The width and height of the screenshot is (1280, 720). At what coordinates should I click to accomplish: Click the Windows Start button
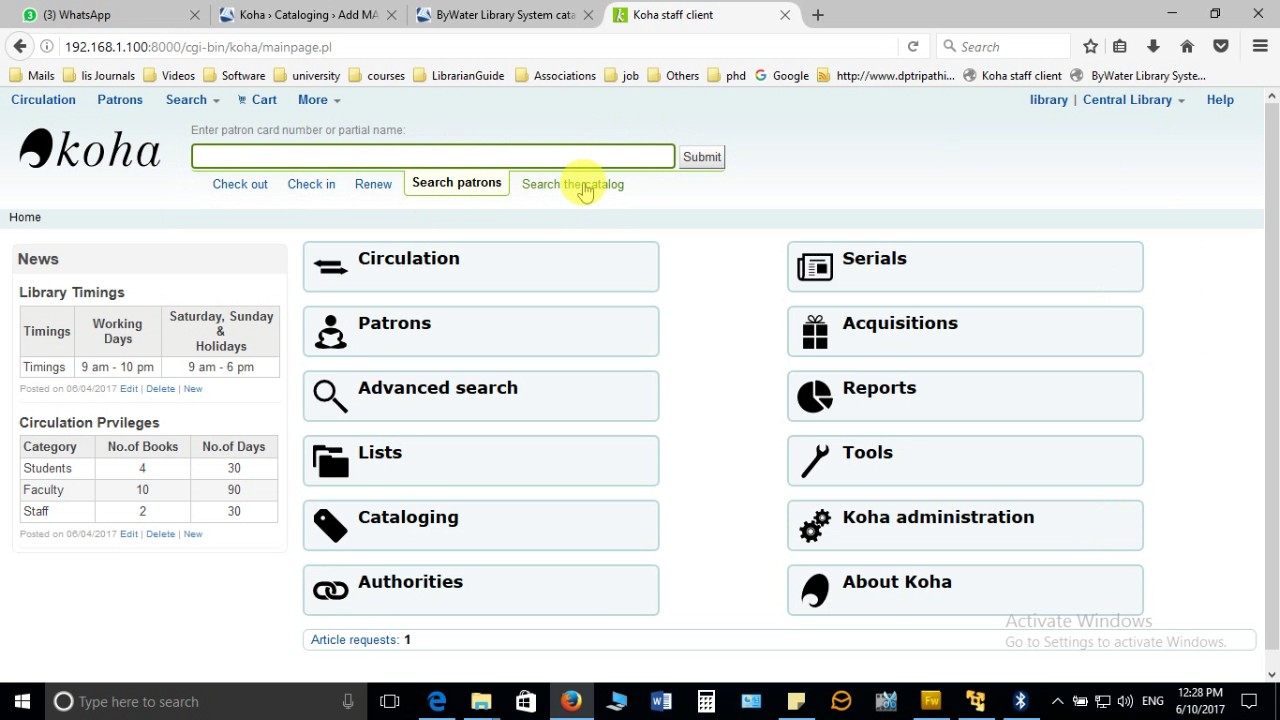pyautogui.click(x=22, y=701)
